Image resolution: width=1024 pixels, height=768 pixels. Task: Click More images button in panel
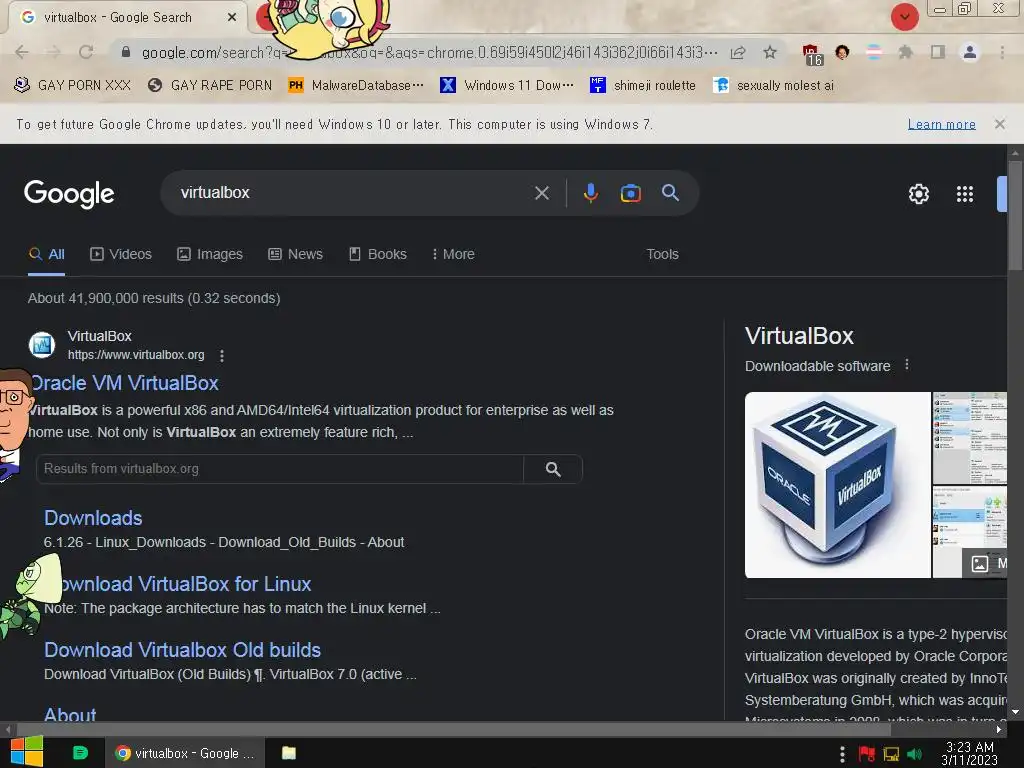coord(984,564)
